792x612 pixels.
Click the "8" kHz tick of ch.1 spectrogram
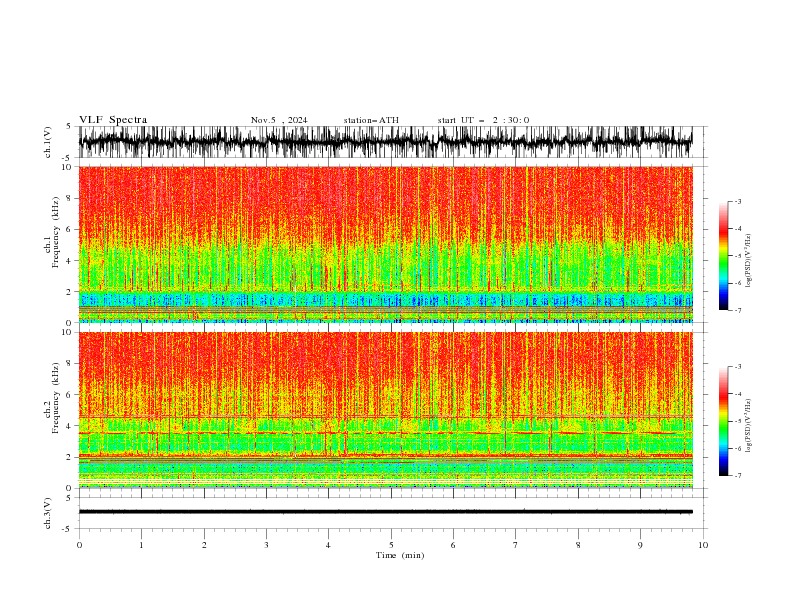click(x=69, y=198)
